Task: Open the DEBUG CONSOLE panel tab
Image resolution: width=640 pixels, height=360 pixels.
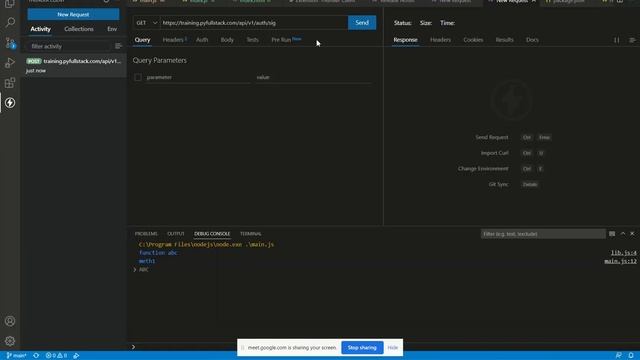Action: [x=212, y=234]
